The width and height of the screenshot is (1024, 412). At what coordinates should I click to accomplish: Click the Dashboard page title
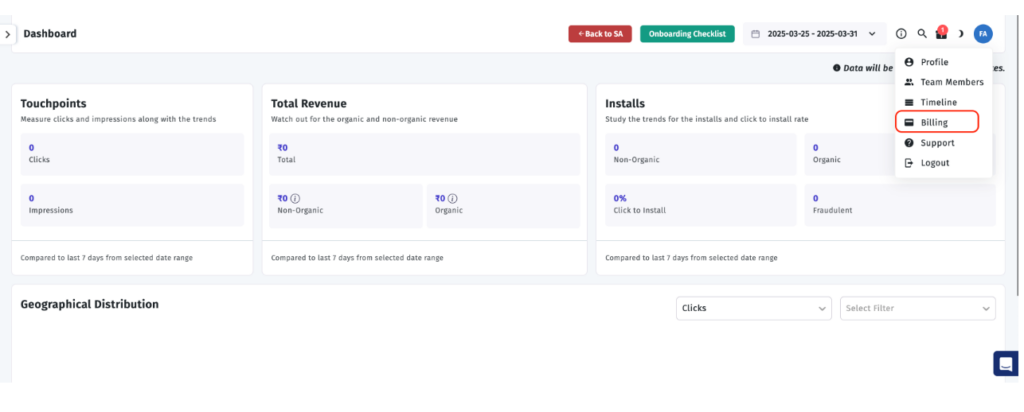[x=50, y=34]
